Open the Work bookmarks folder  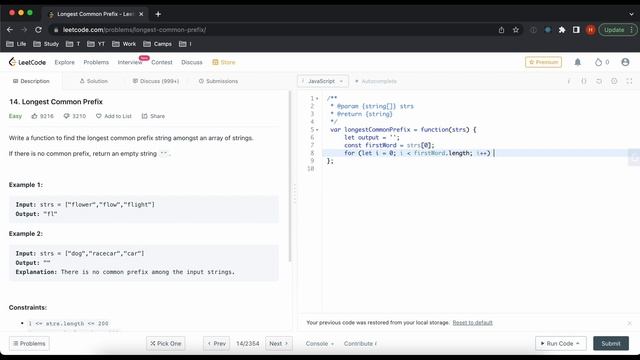tap(124, 44)
